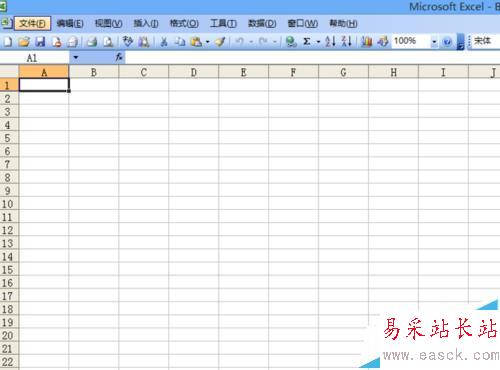Screen dimensions: 500x370
Task: Select row 15 by its header
Action: 9,269
